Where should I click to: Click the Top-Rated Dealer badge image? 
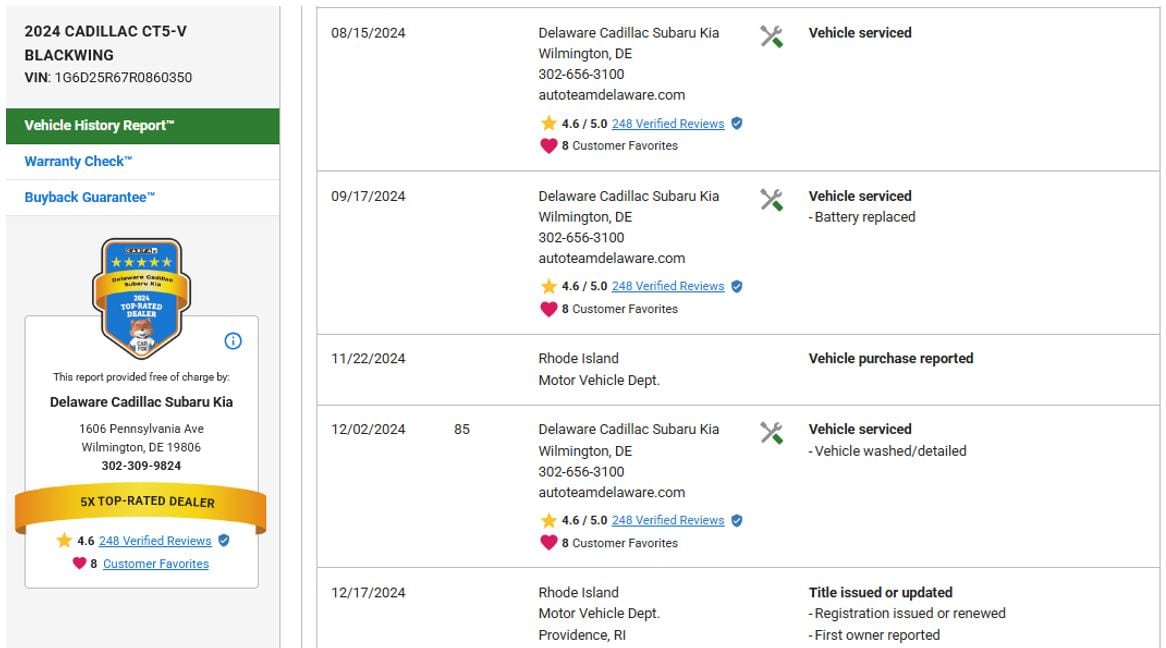[x=141, y=296]
